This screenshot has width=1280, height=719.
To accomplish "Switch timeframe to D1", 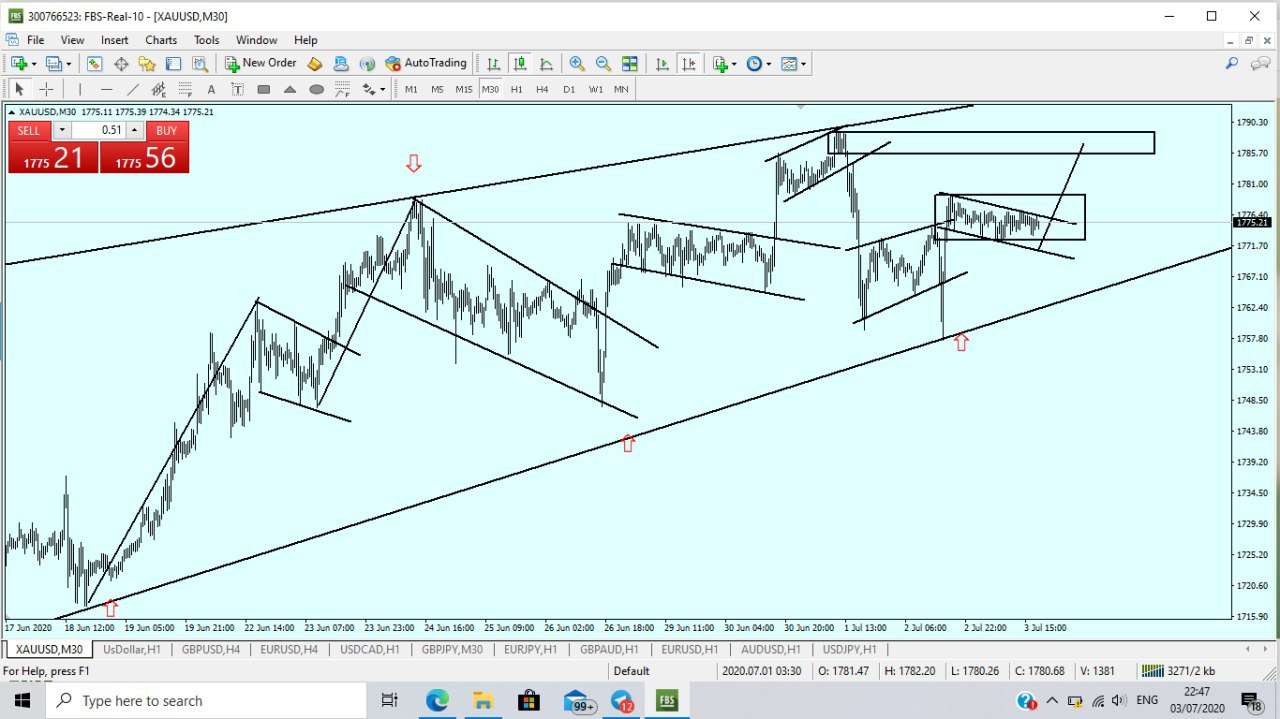I will click(x=569, y=90).
